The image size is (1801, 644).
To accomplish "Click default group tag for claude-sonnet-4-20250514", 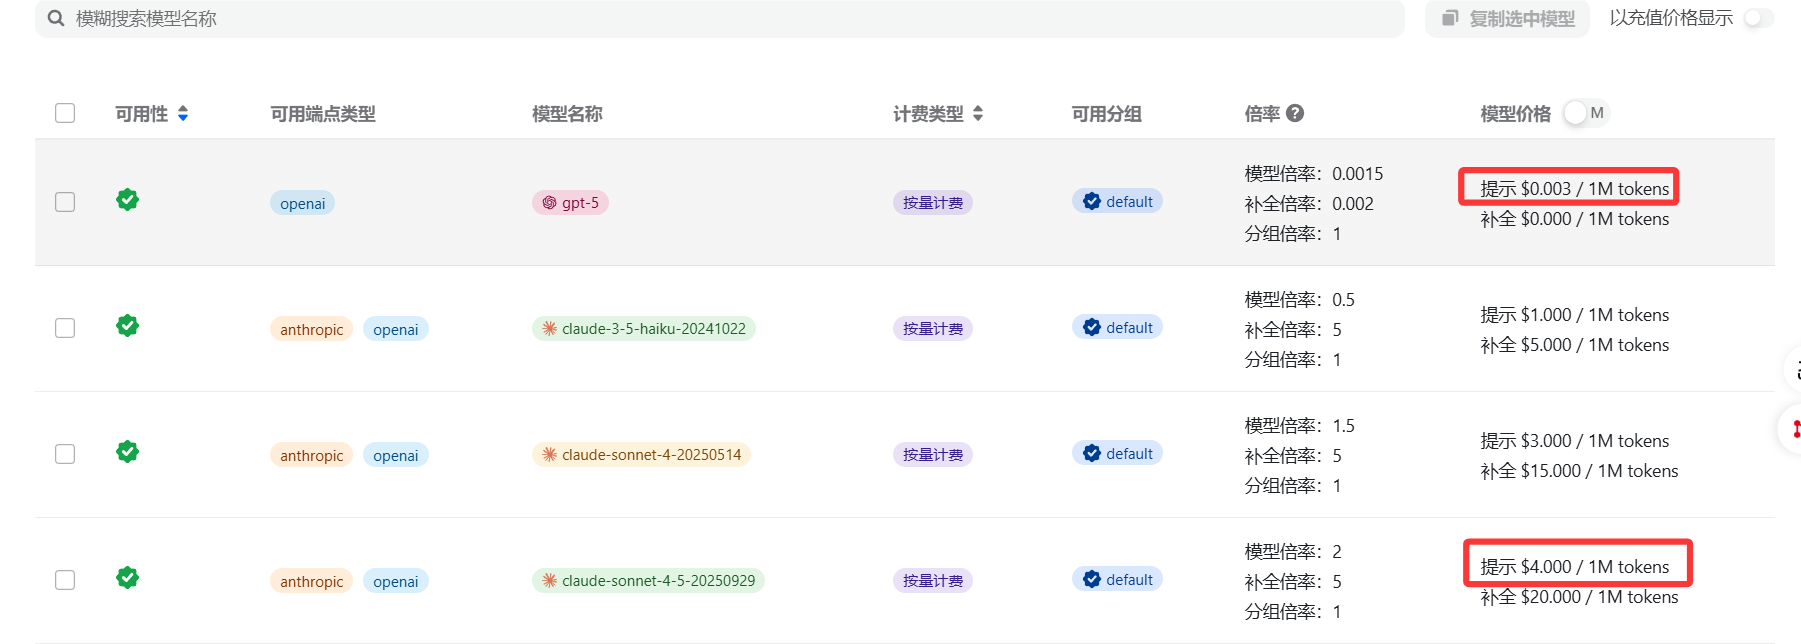I will (1117, 453).
